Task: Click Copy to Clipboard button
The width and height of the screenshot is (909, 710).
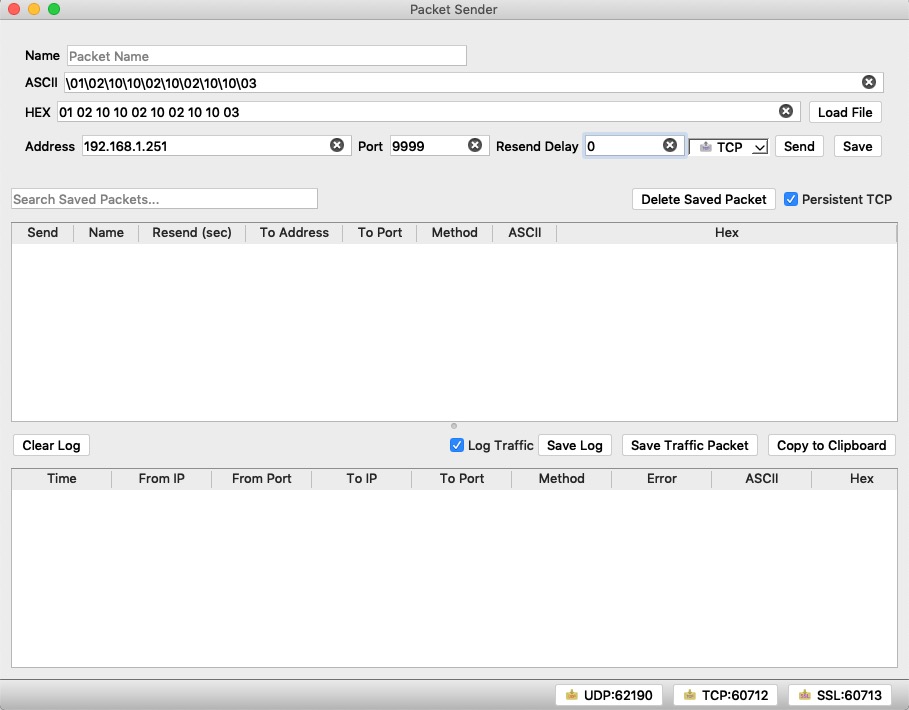Action: click(x=831, y=445)
